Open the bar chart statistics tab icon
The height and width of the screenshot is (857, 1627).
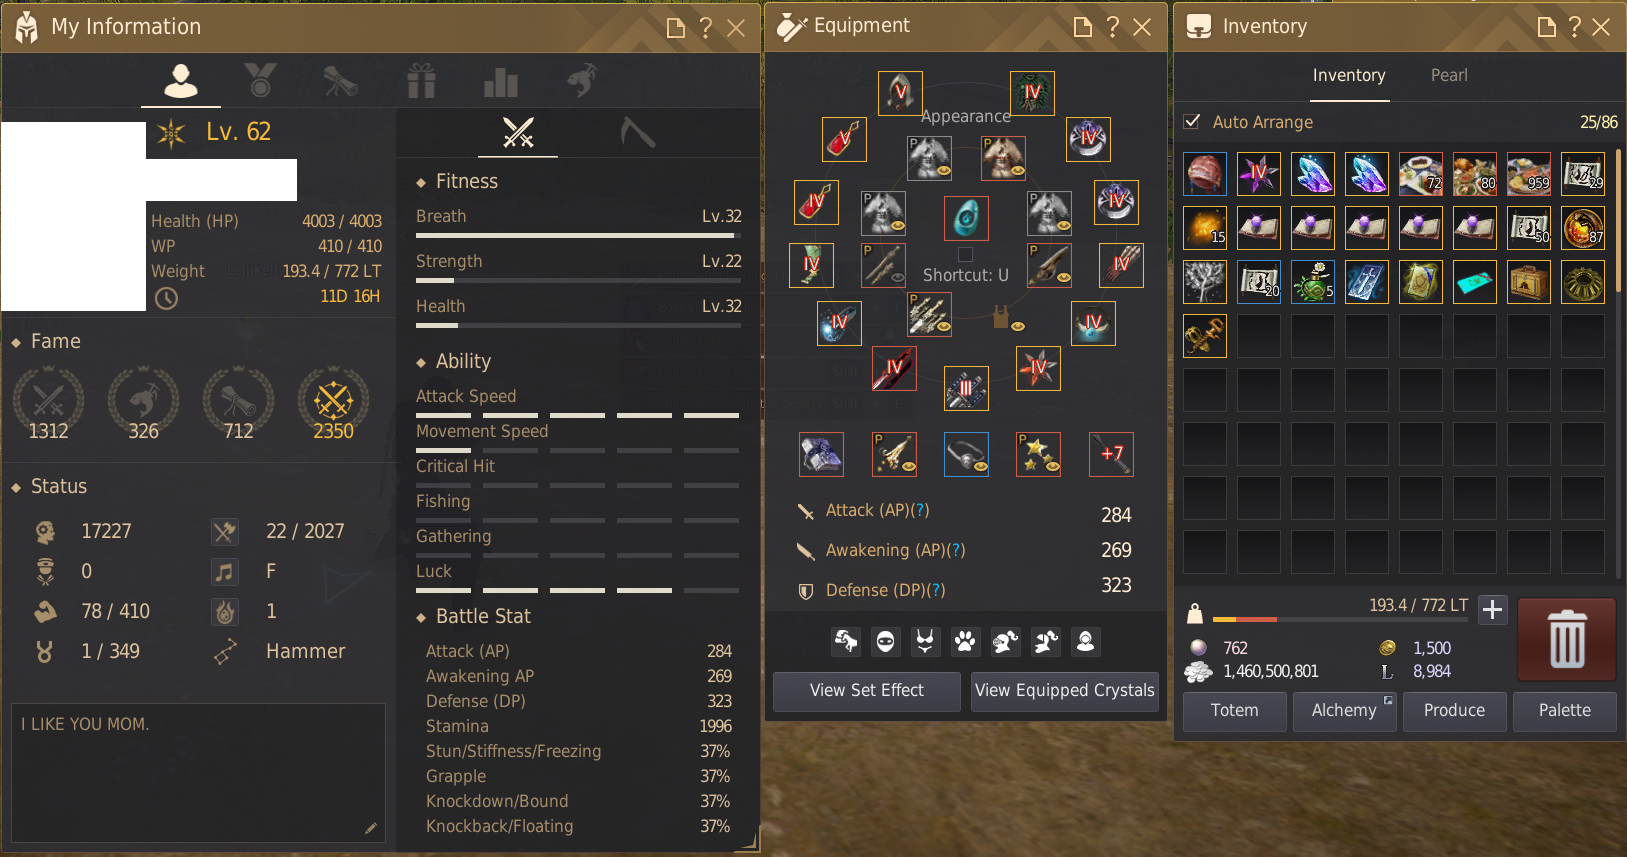[500, 82]
